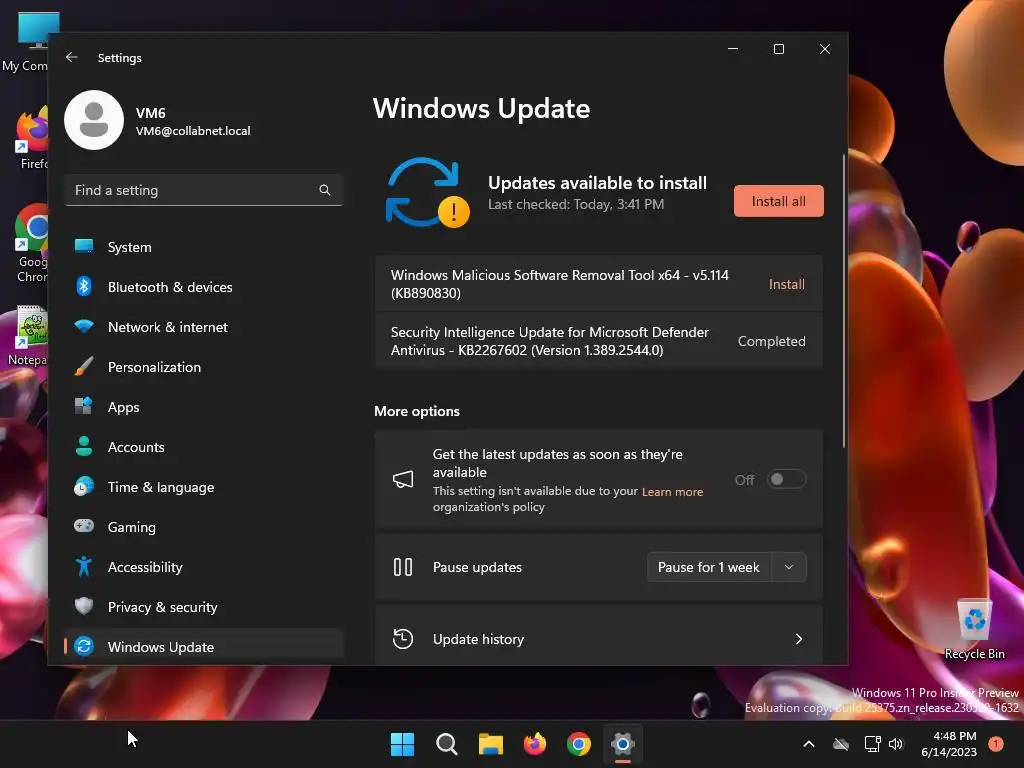Click the Windows Update sync icon in sidebar

coord(84,647)
